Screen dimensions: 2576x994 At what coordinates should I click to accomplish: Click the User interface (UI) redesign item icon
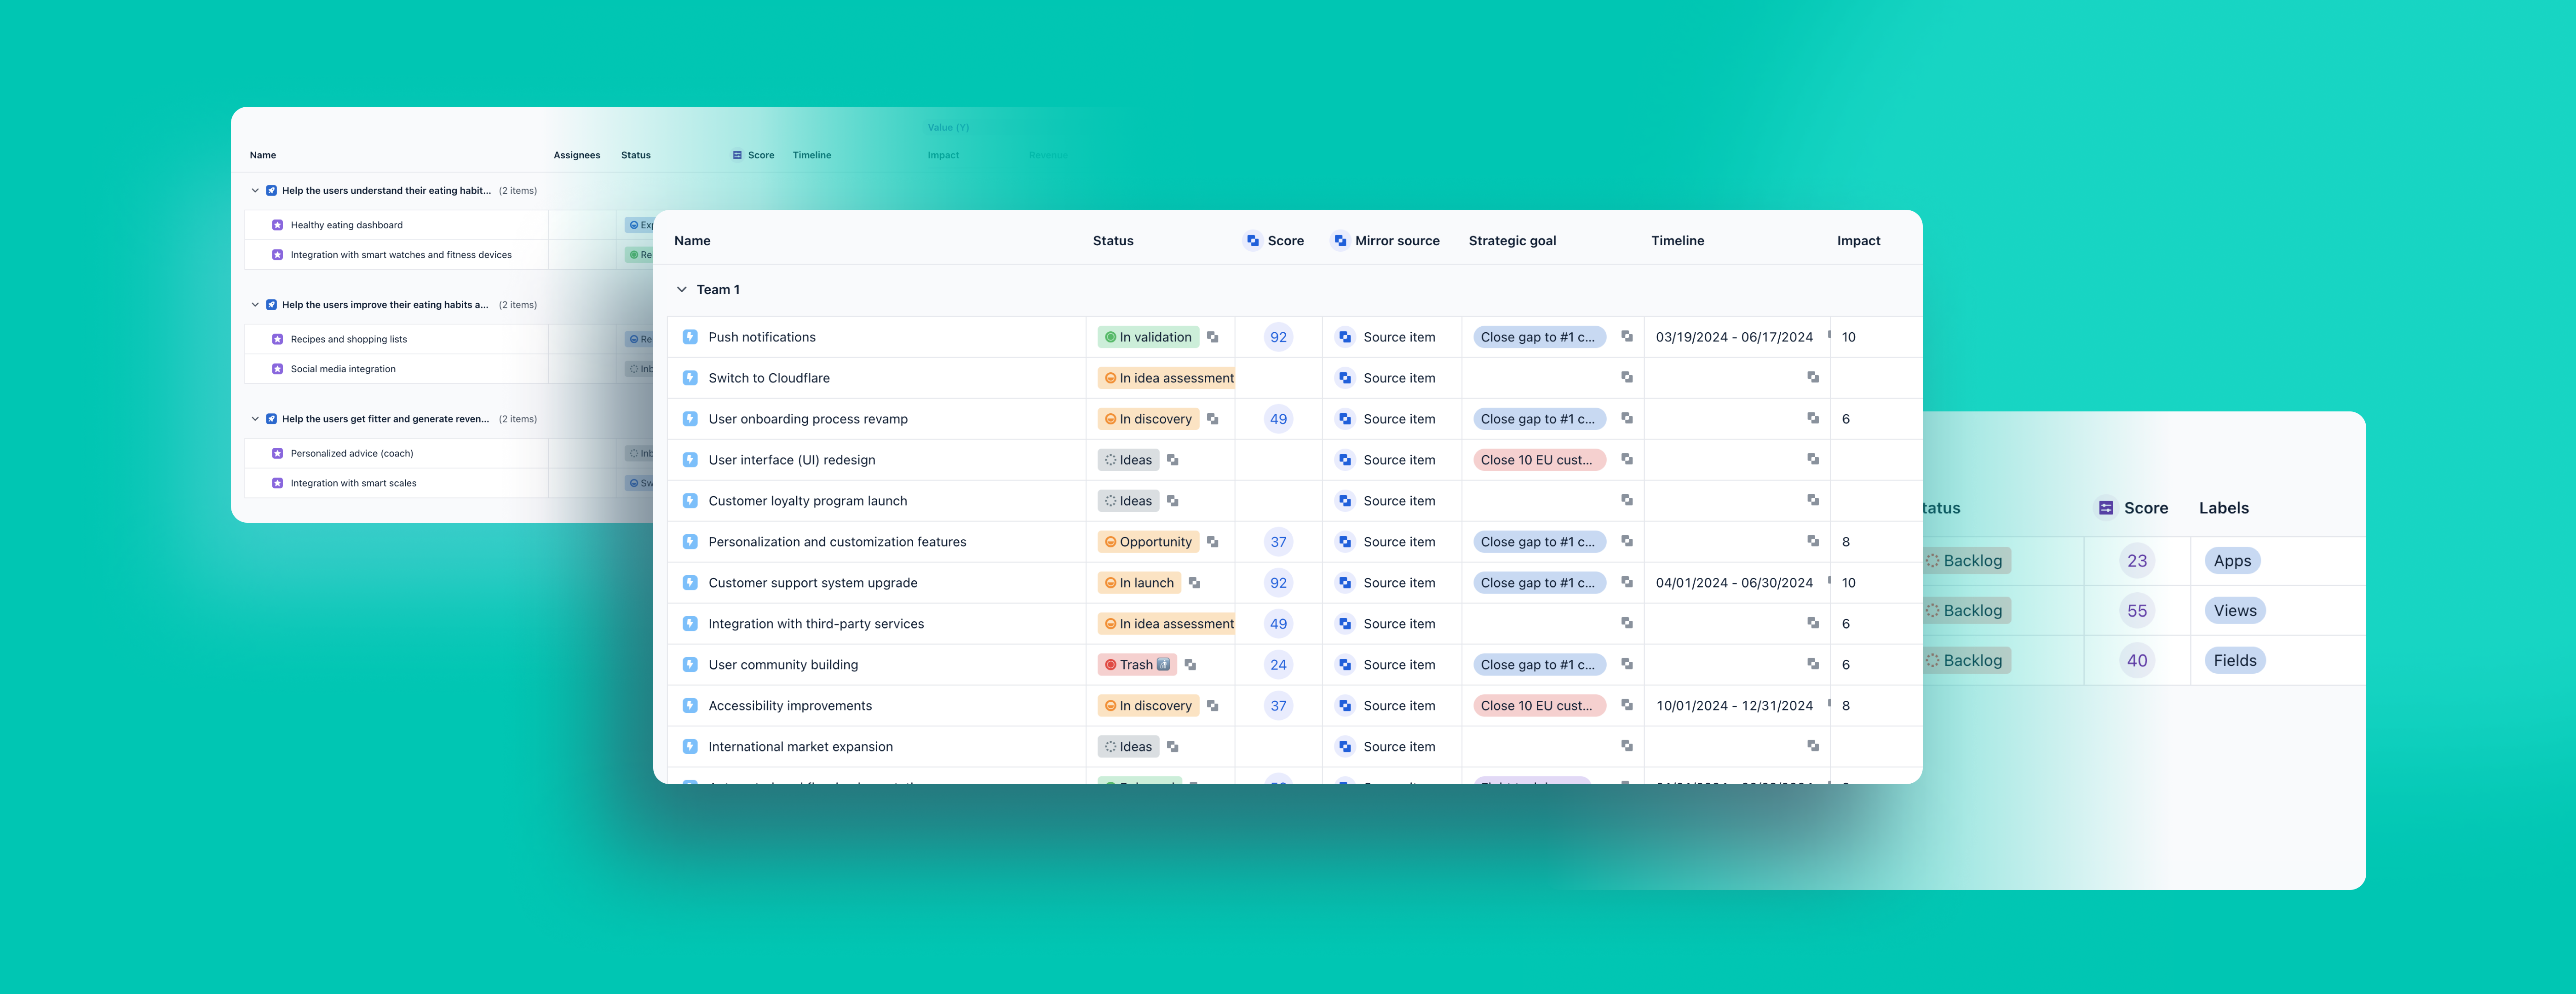click(x=690, y=460)
